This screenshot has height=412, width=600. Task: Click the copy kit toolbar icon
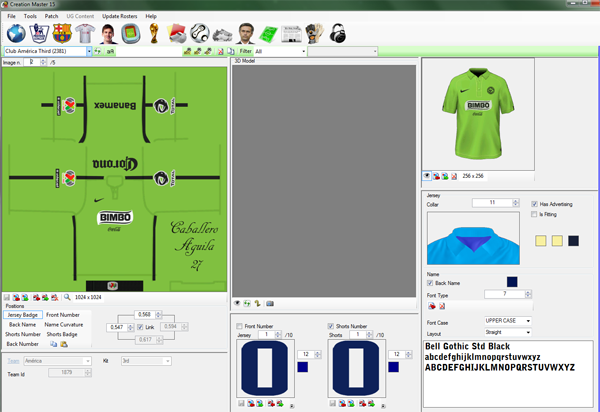coord(231,51)
